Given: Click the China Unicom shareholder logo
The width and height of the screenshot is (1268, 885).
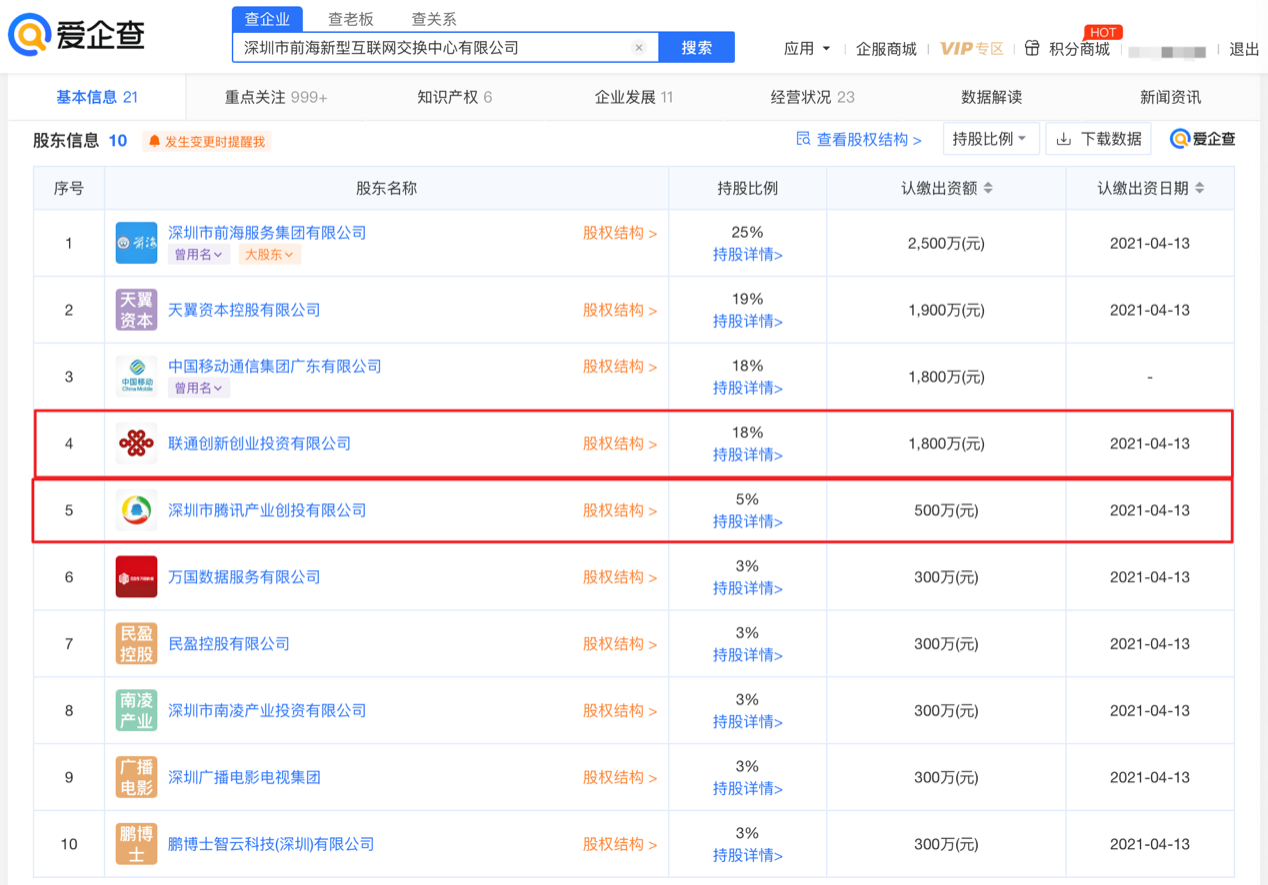Looking at the screenshot, I should coord(136,443).
